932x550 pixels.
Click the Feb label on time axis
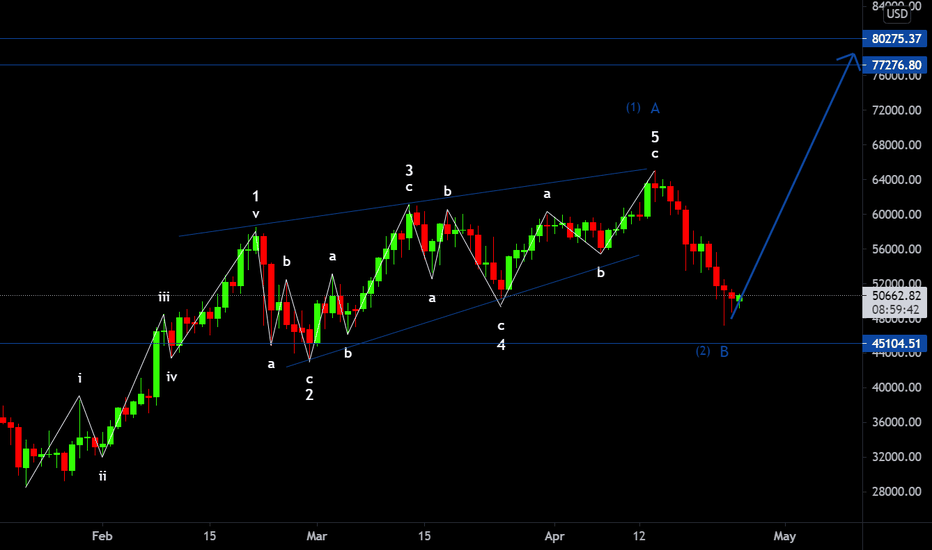click(x=102, y=536)
